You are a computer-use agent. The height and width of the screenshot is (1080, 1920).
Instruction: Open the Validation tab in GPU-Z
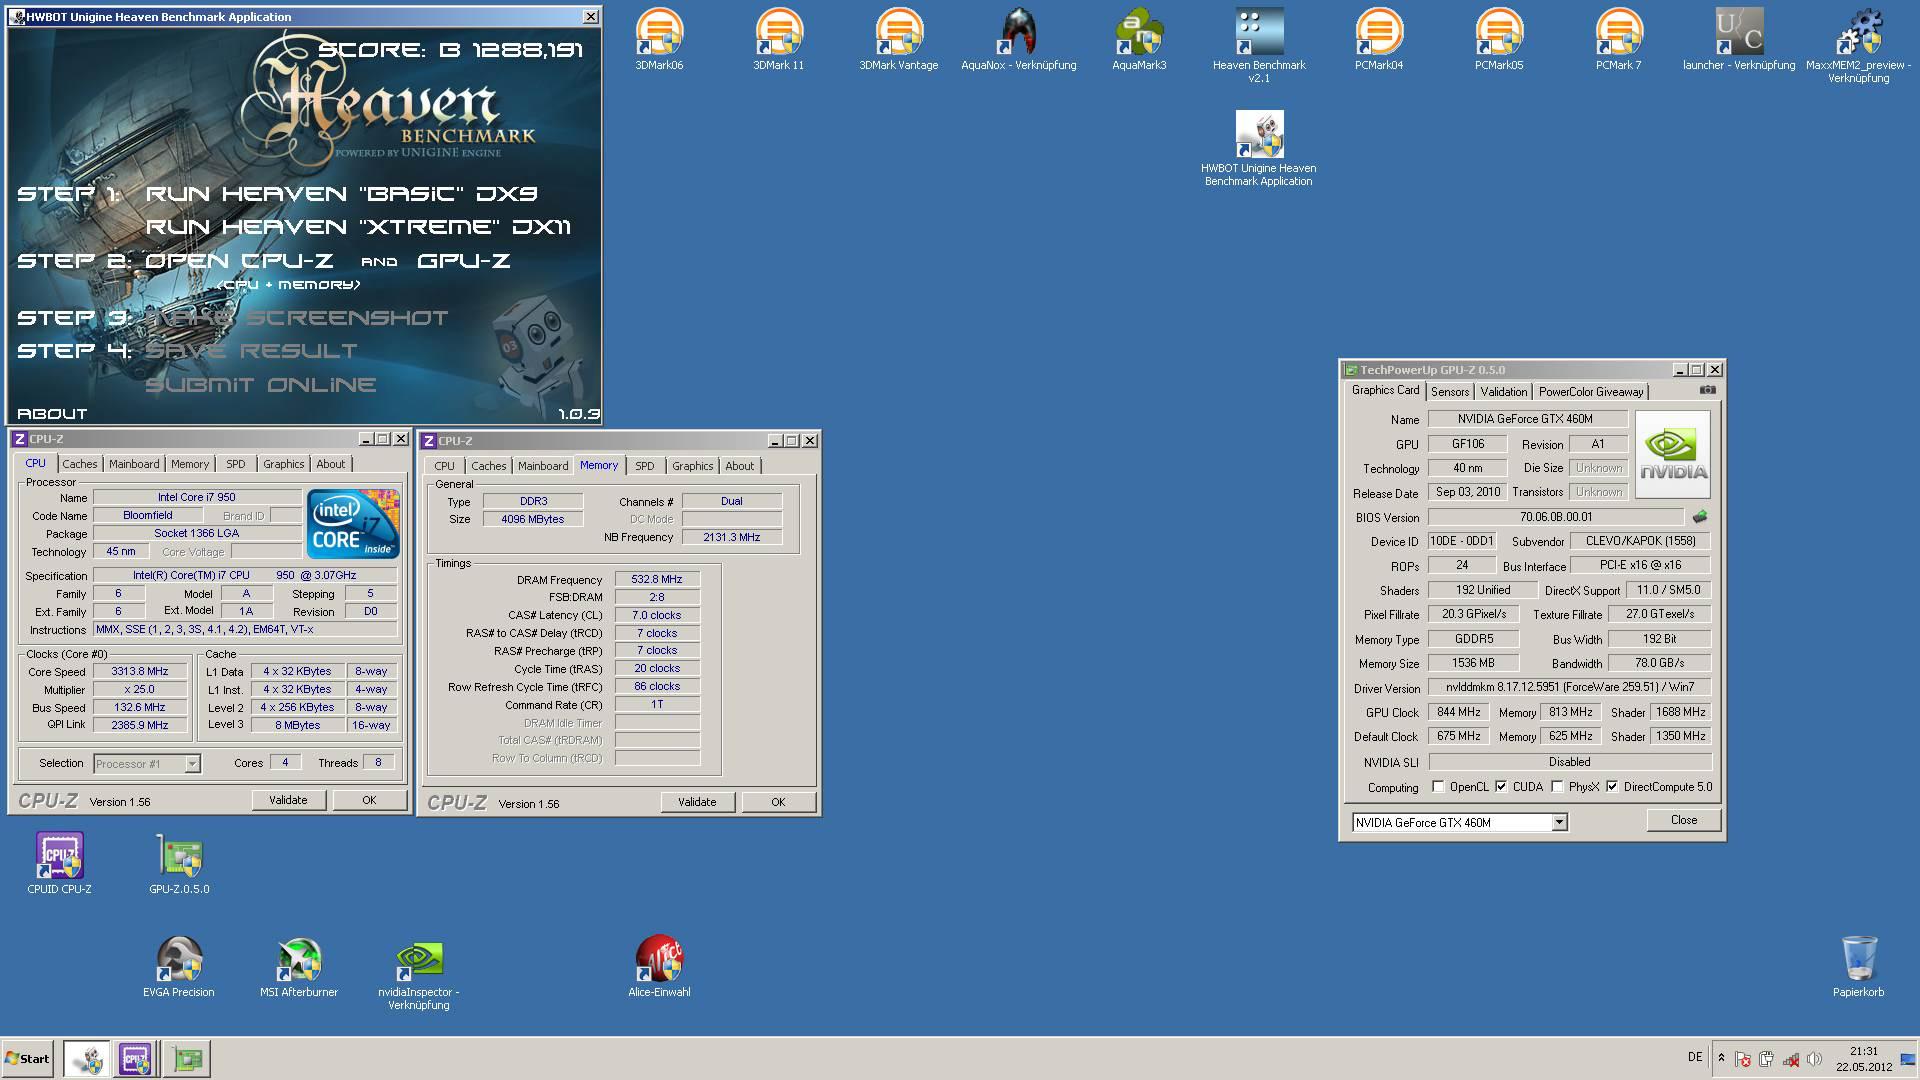(x=1503, y=392)
